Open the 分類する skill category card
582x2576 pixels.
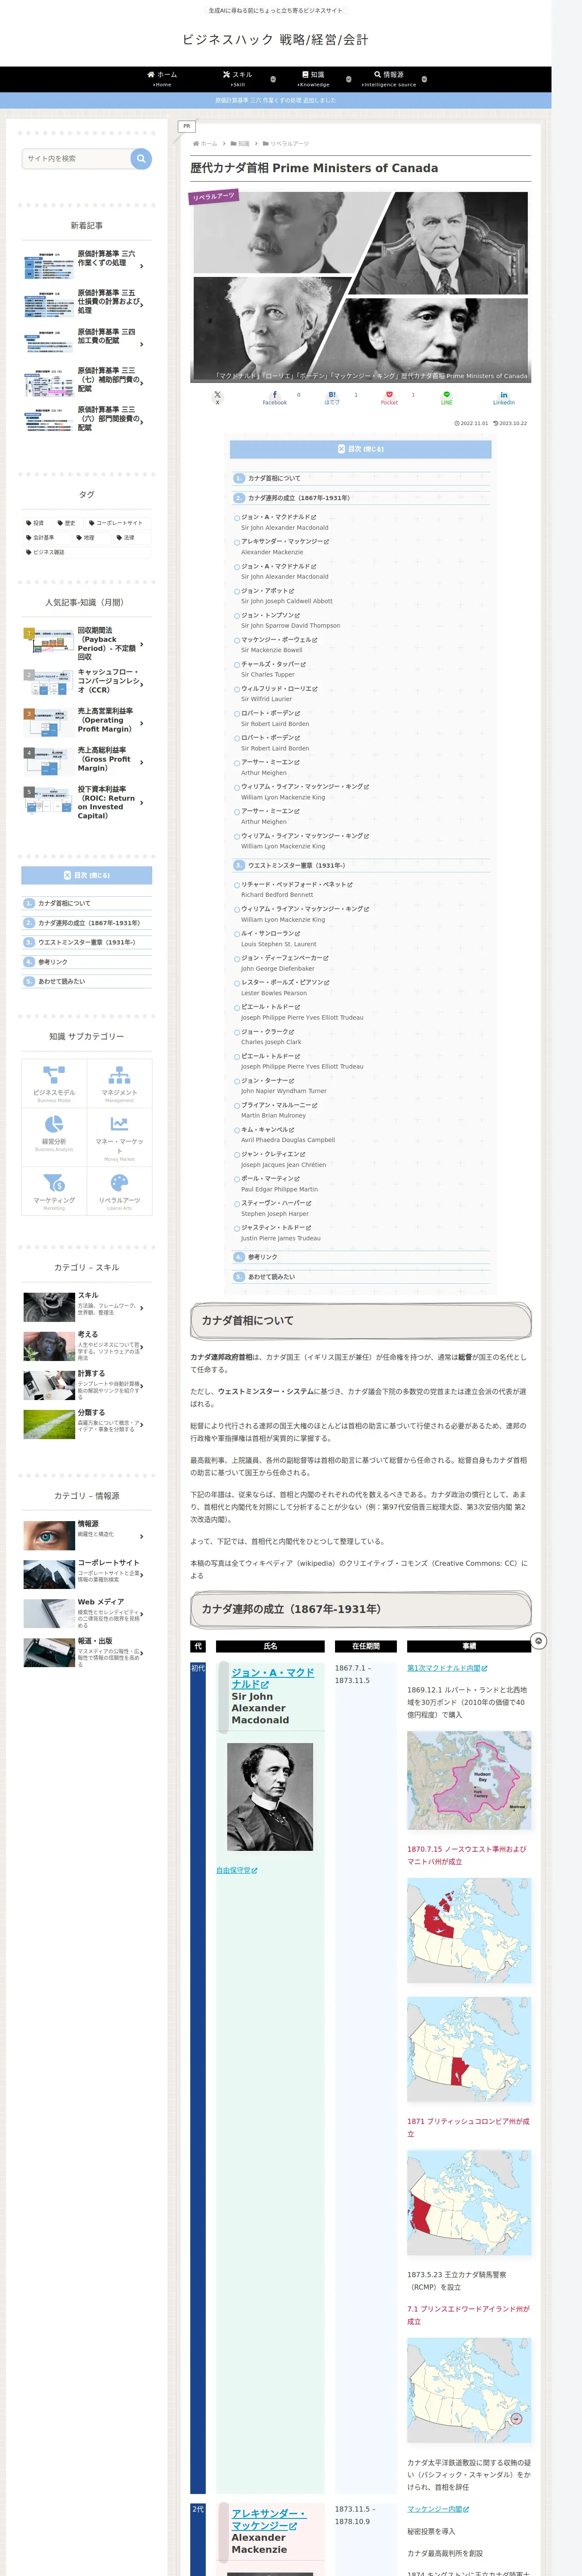87,1424
